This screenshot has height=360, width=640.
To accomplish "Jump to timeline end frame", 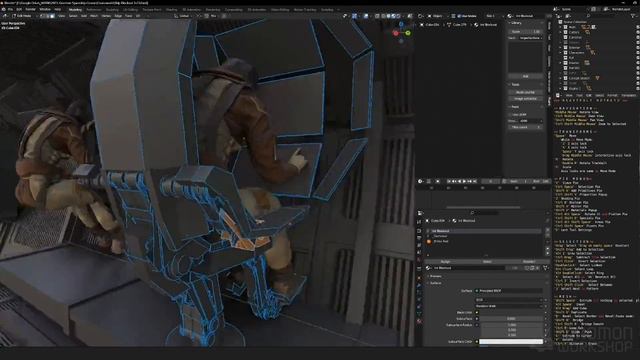I will (475, 181).
